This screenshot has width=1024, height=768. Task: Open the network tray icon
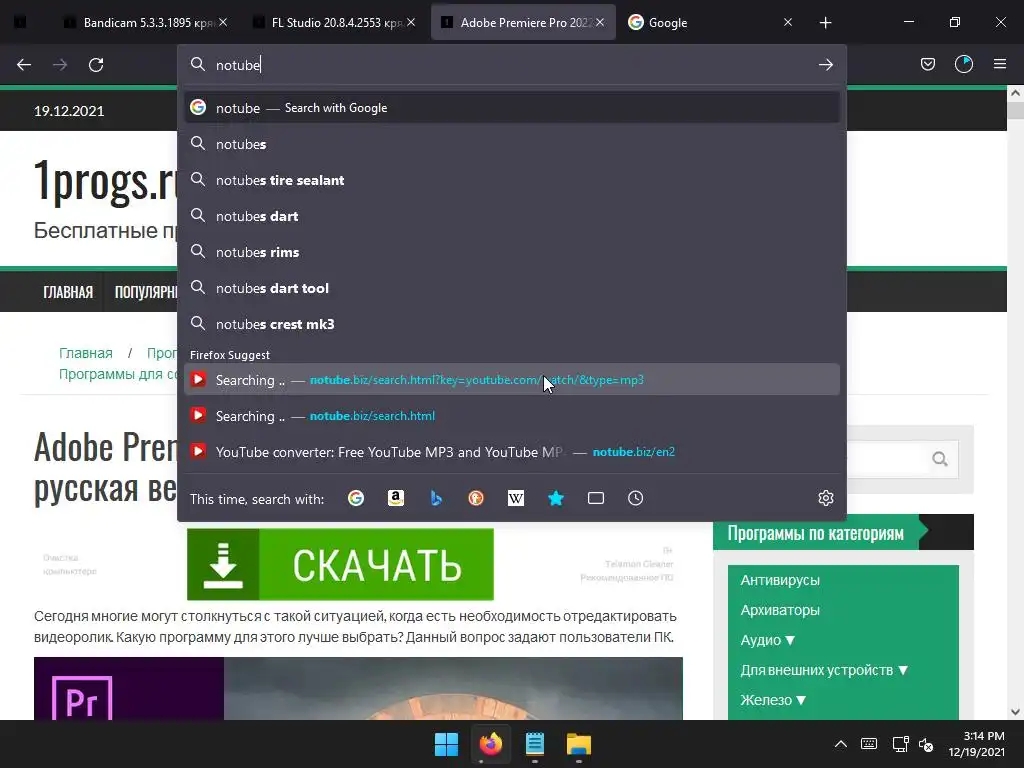click(901, 744)
